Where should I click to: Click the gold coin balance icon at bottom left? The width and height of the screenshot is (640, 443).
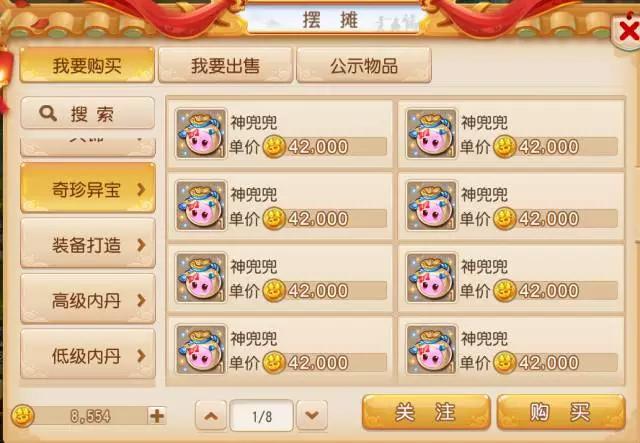point(22,416)
